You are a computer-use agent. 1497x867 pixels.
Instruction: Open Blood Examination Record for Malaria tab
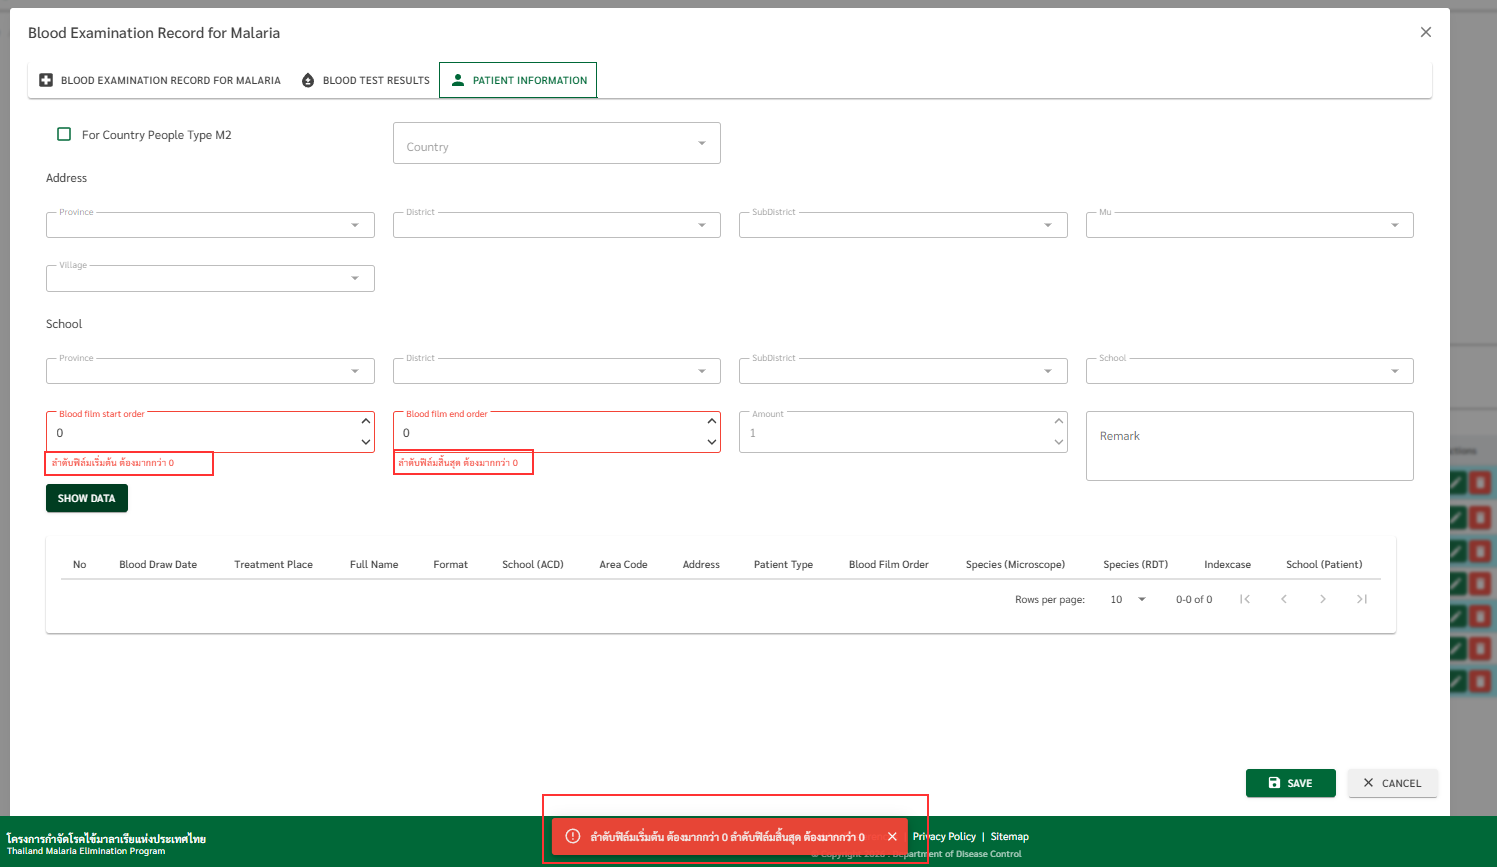(160, 80)
